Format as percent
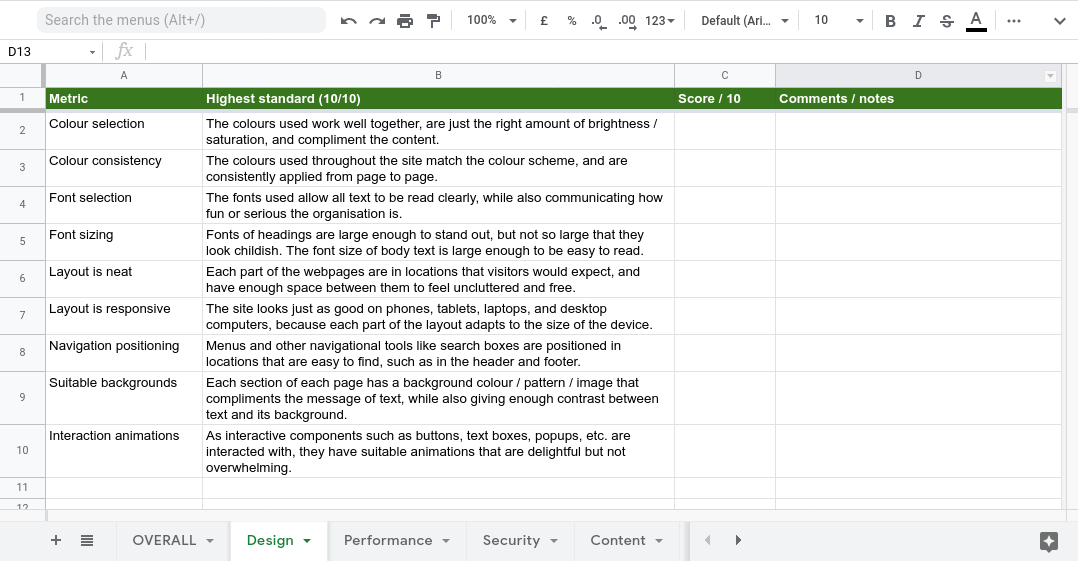Image resolution: width=1078 pixels, height=561 pixels. 571,21
